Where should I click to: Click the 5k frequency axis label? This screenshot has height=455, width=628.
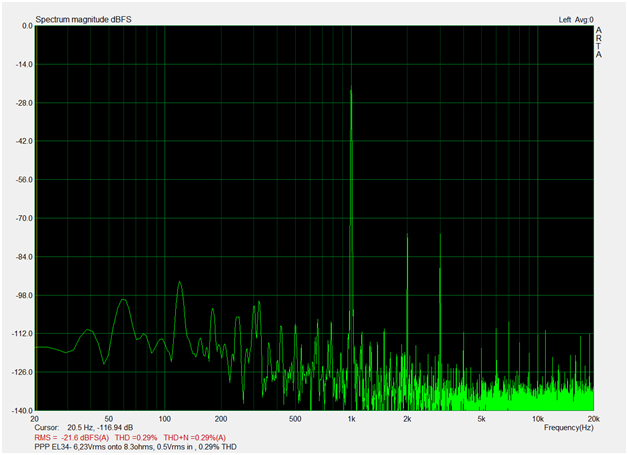click(x=482, y=419)
